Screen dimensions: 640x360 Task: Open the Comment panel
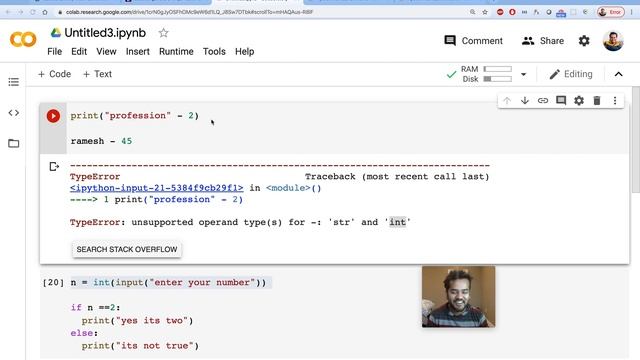click(x=473, y=41)
